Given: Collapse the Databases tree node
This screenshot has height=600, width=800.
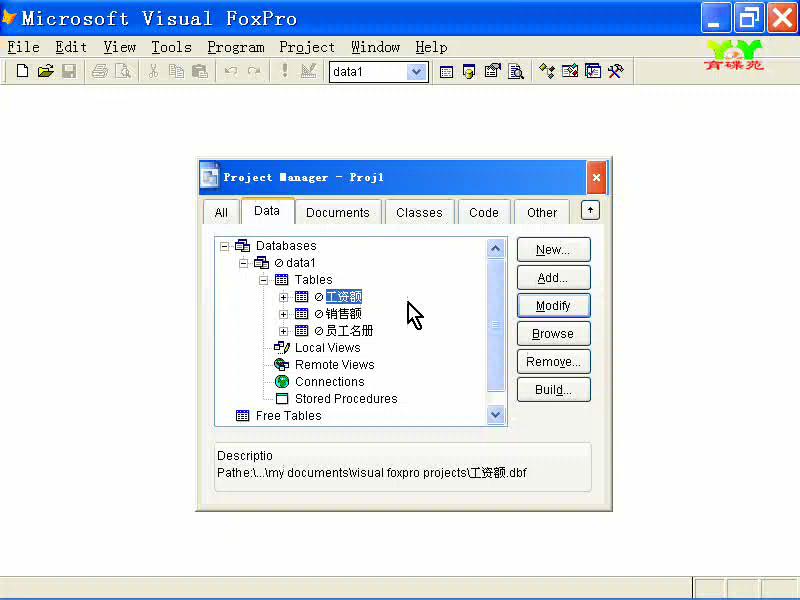Looking at the screenshot, I should 224,246.
